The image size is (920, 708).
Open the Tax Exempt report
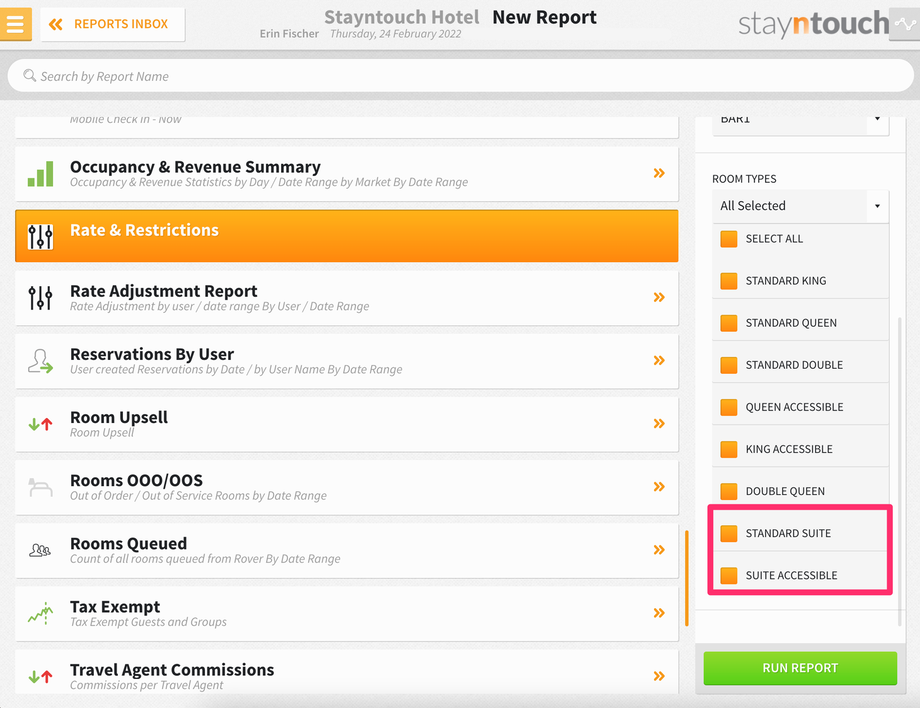pyautogui.click(x=347, y=614)
